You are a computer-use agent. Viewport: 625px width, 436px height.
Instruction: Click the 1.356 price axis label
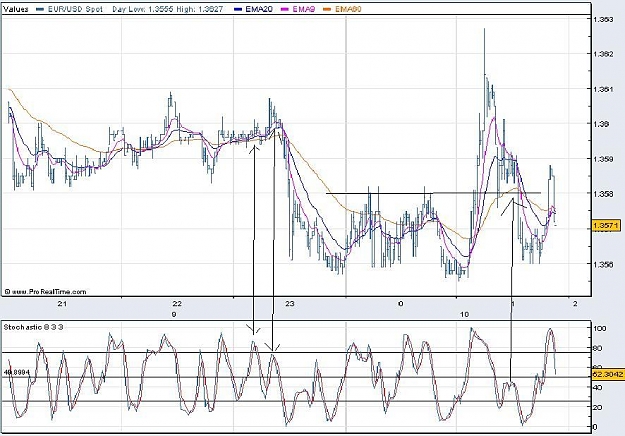[x=603, y=264]
